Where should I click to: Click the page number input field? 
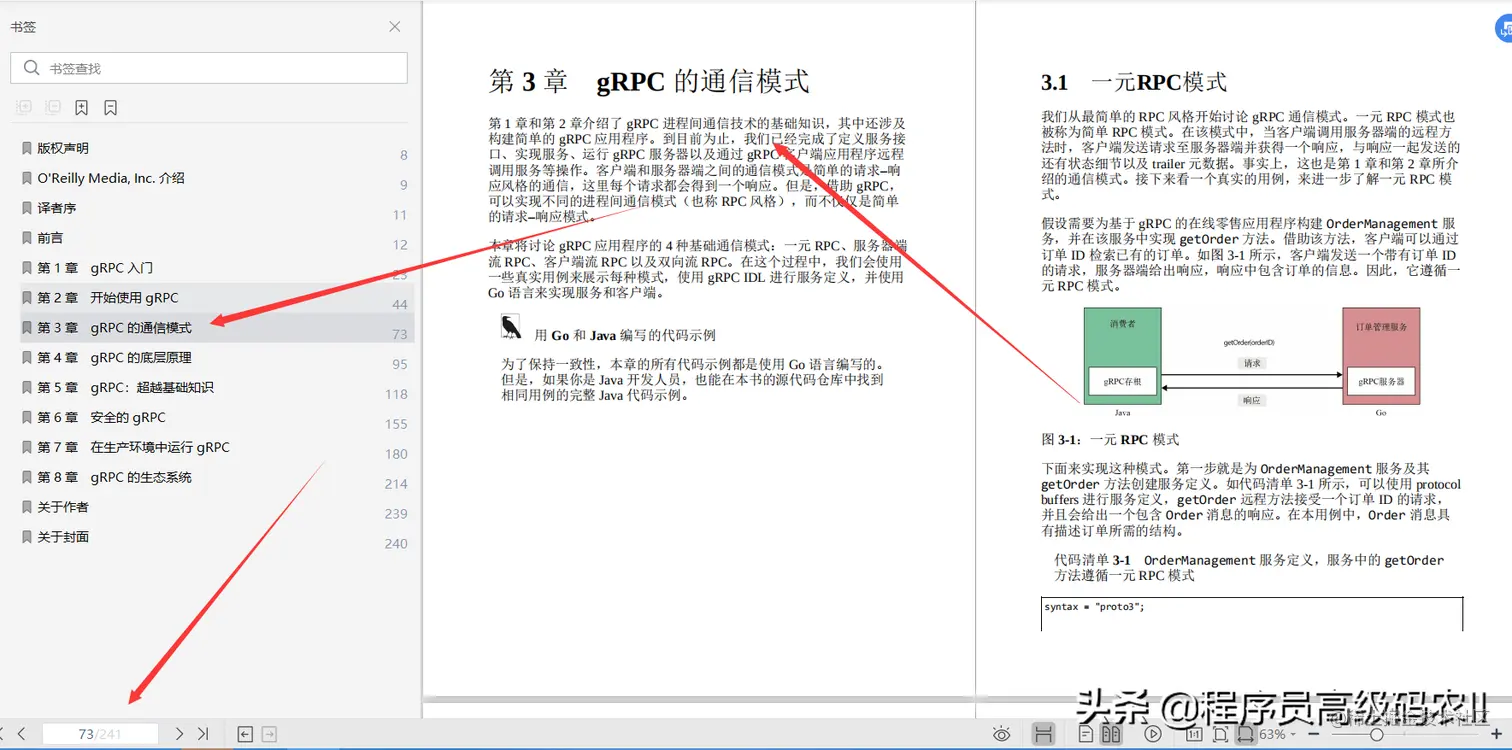point(100,733)
